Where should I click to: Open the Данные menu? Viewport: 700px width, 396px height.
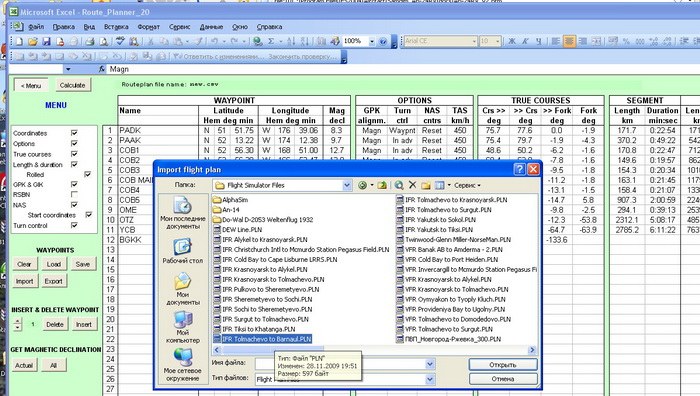(211, 27)
